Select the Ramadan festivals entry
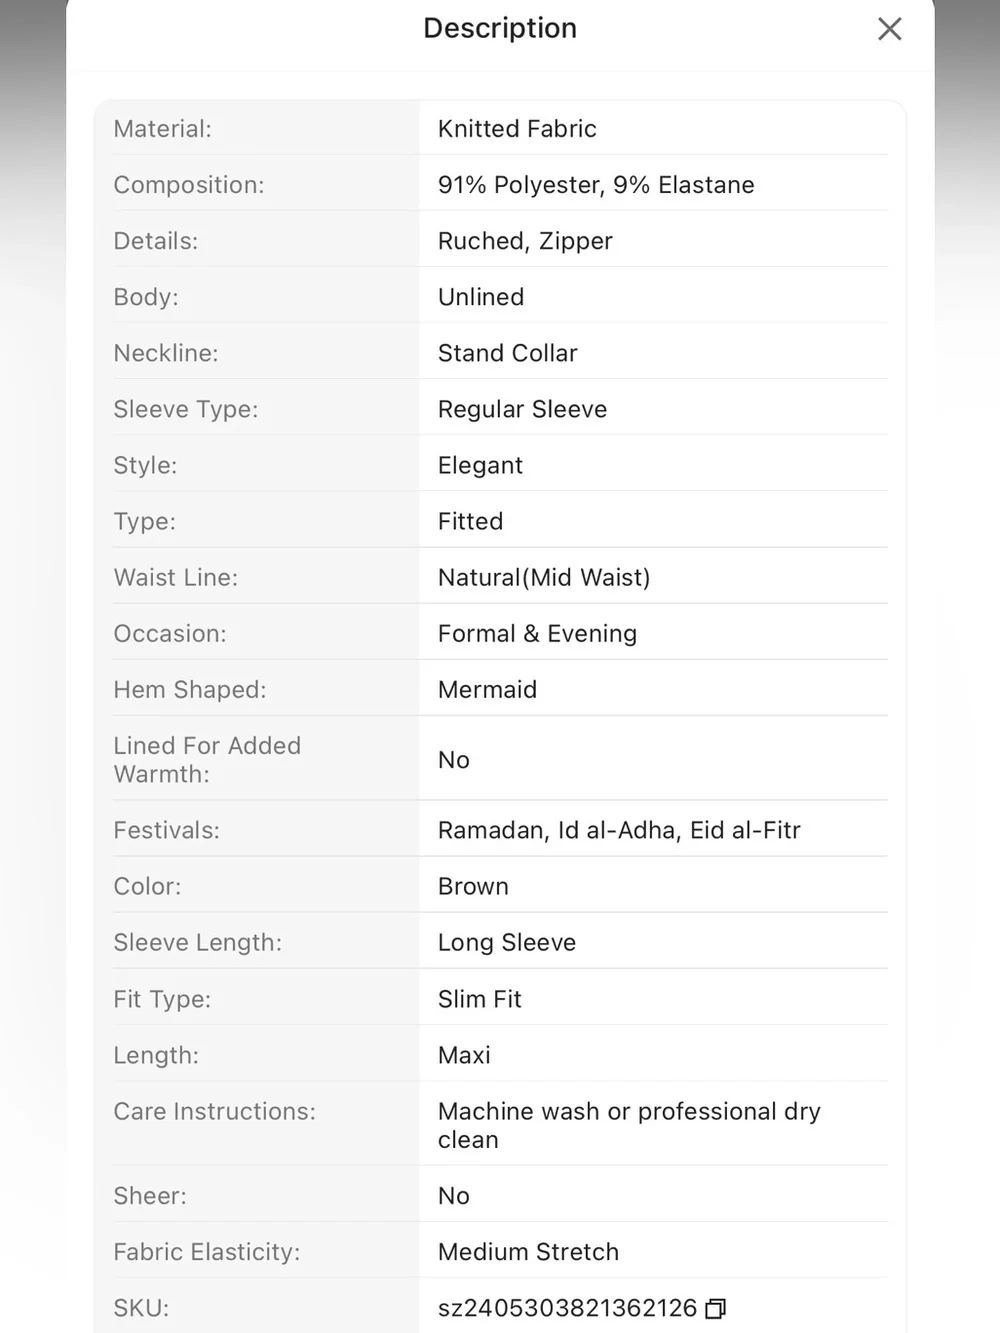Screen dimensions: 1000x1333 click(490, 831)
